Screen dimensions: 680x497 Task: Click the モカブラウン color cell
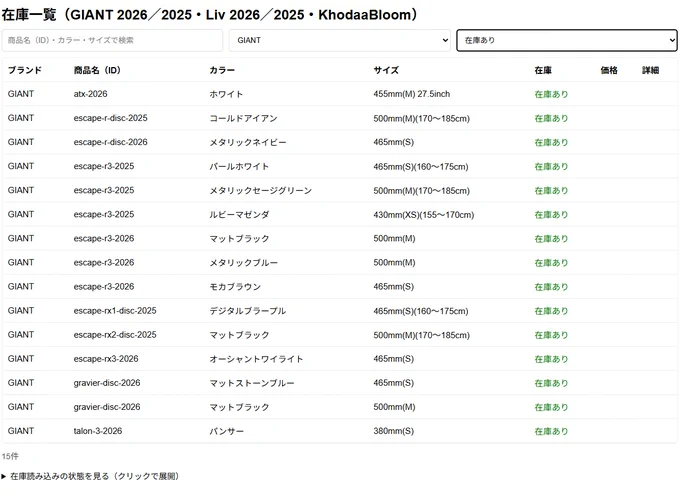tap(235, 287)
